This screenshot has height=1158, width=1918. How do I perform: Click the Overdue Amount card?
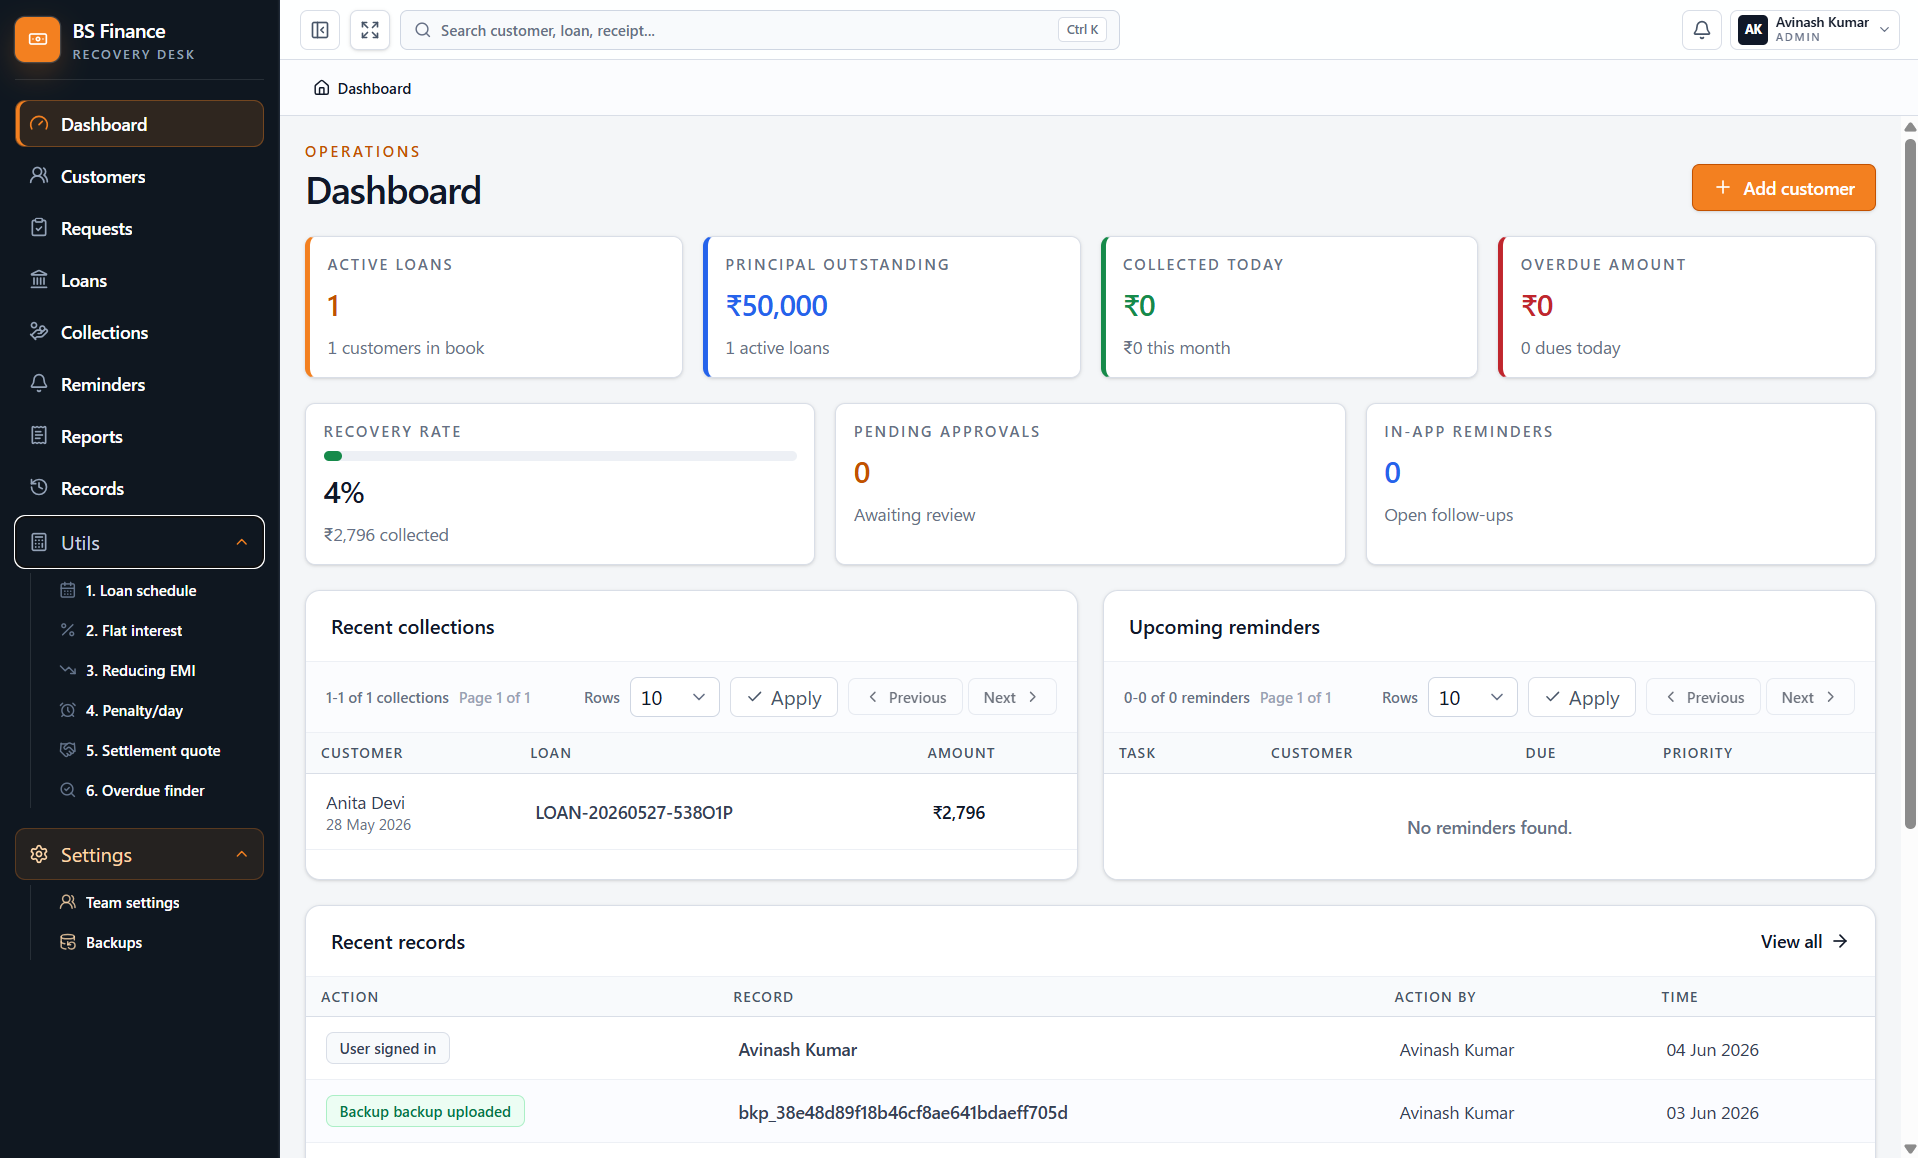[1687, 307]
